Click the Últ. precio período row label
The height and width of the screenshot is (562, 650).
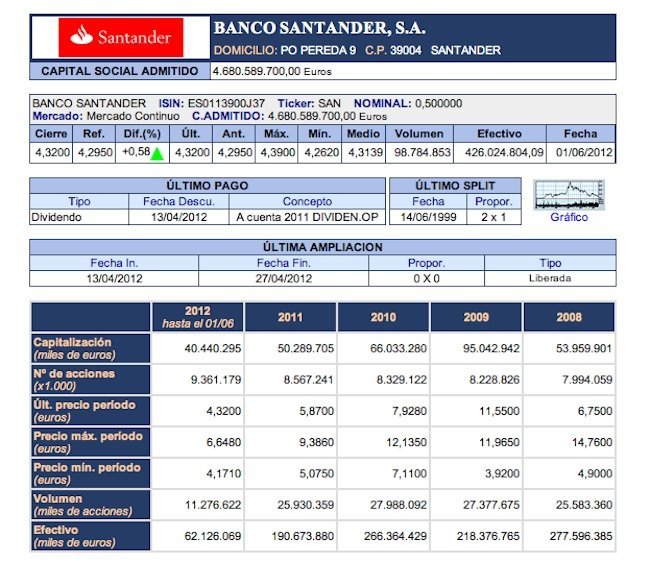click(x=91, y=411)
